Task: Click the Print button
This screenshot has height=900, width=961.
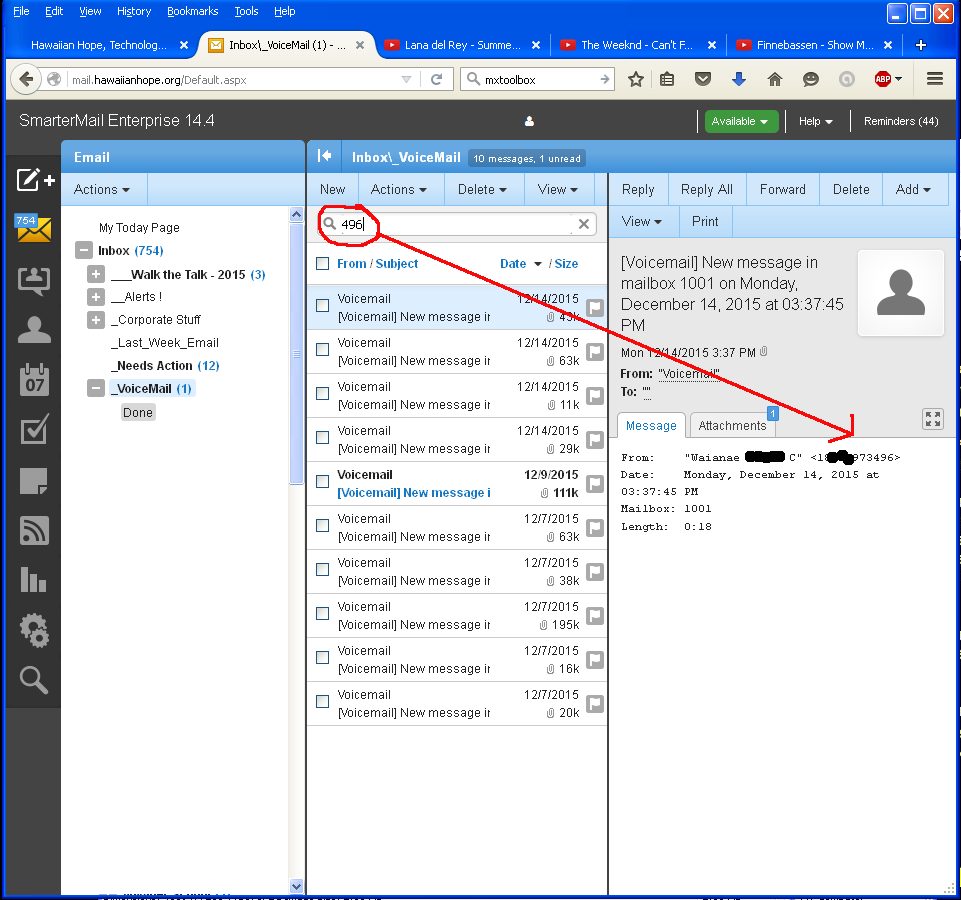Action: [x=705, y=221]
